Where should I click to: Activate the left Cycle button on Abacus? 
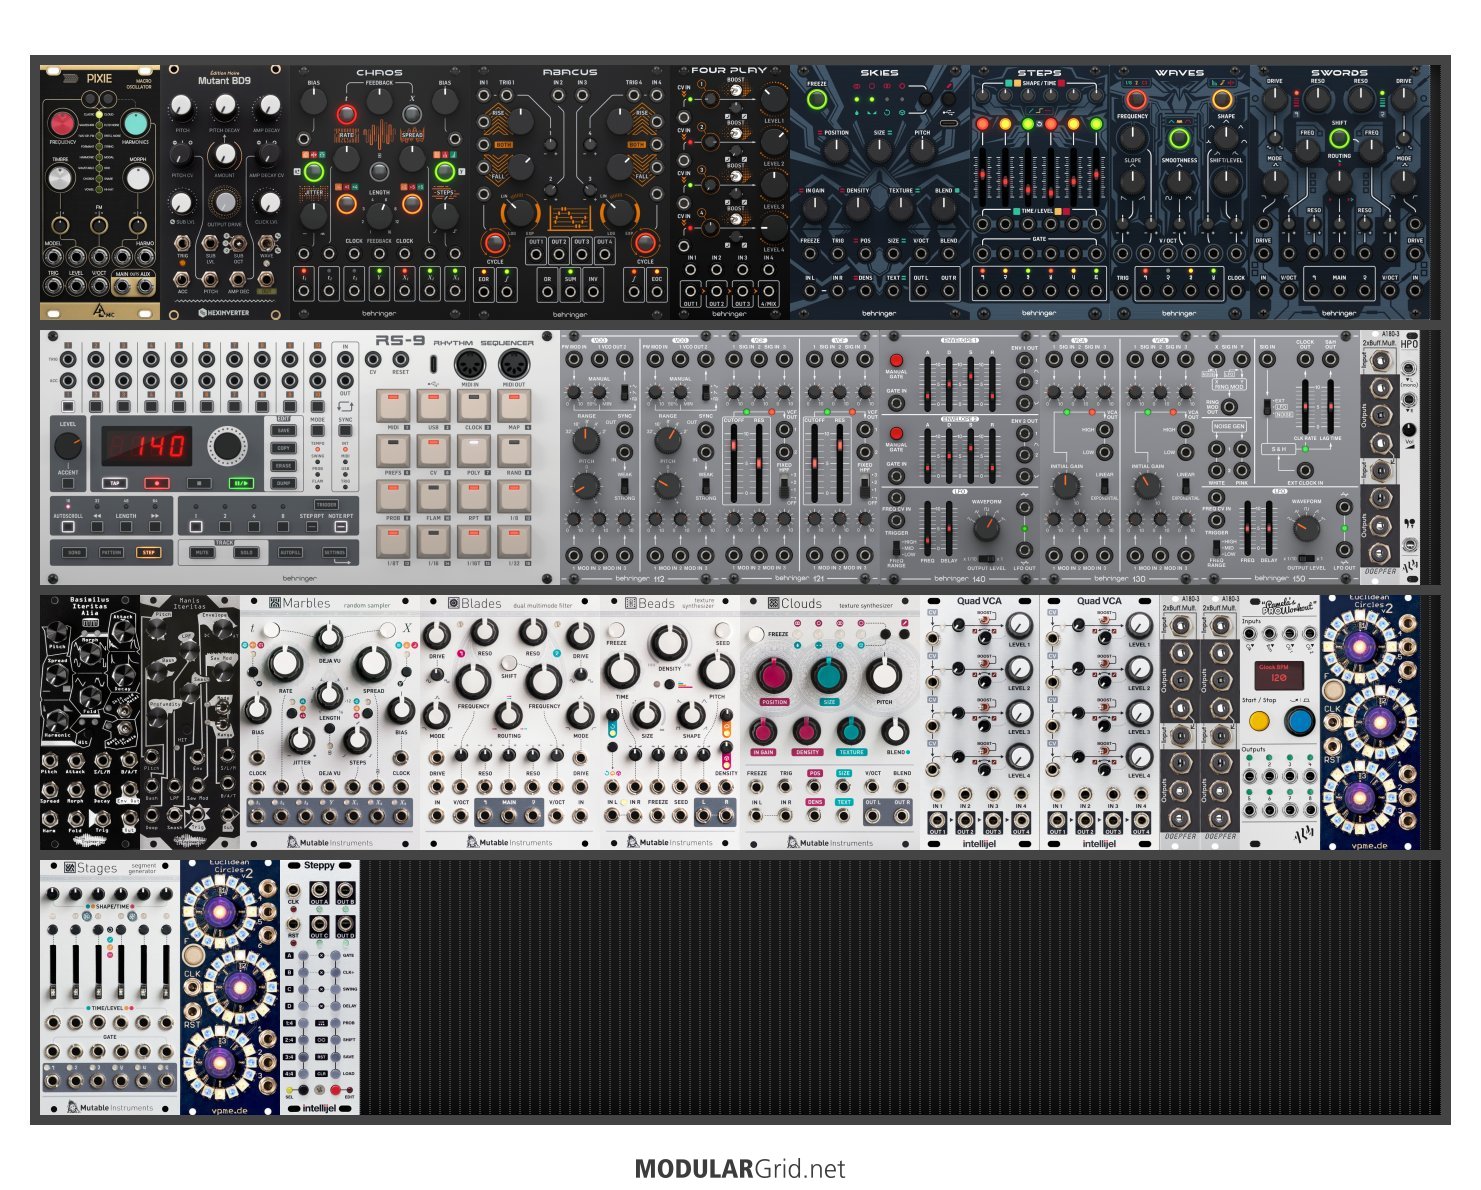pyautogui.click(x=494, y=242)
